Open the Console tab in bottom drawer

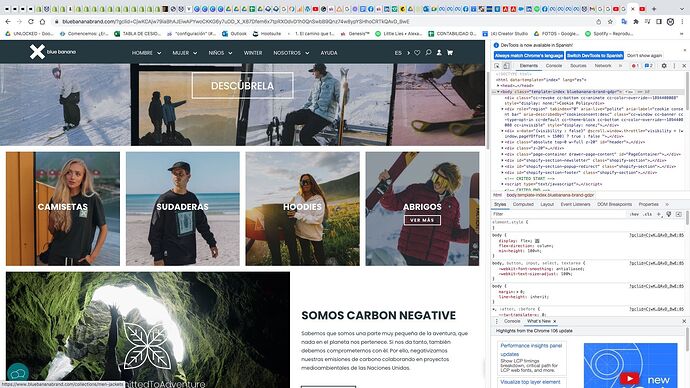[512, 322]
